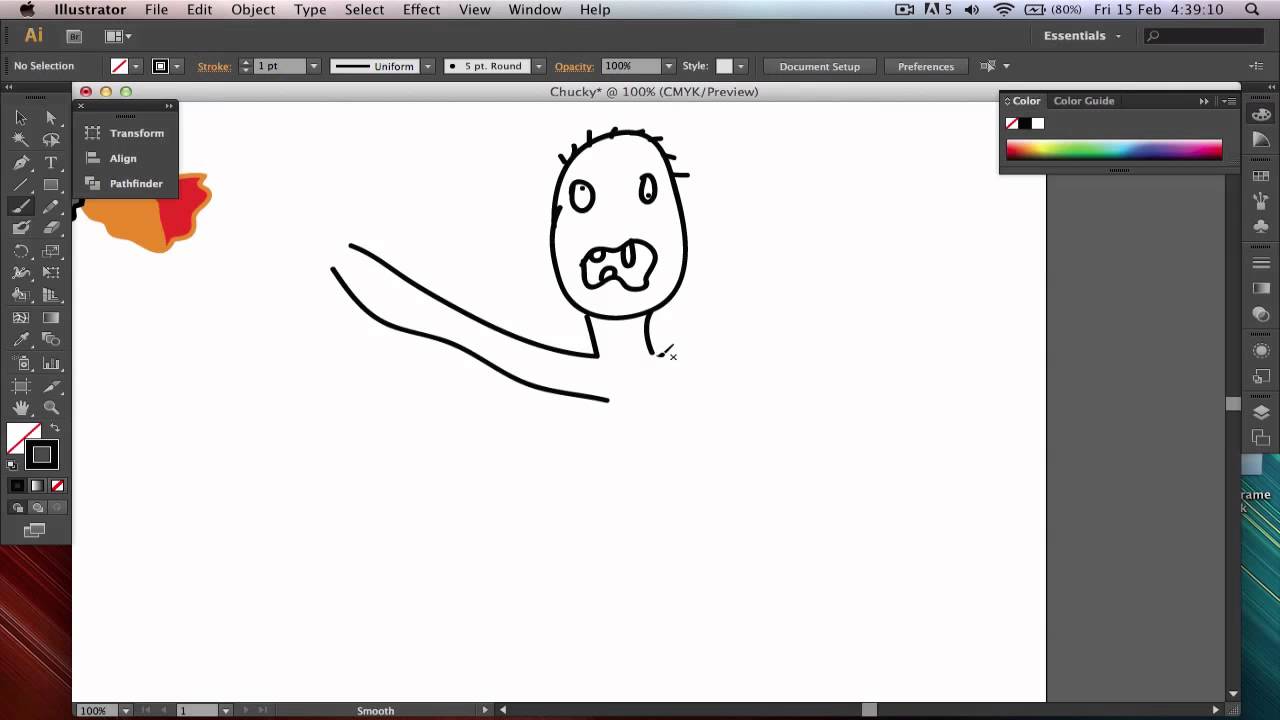Open the Effect menu
The height and width of the screenshot is (720, 1280).
(x=421, y=10)
